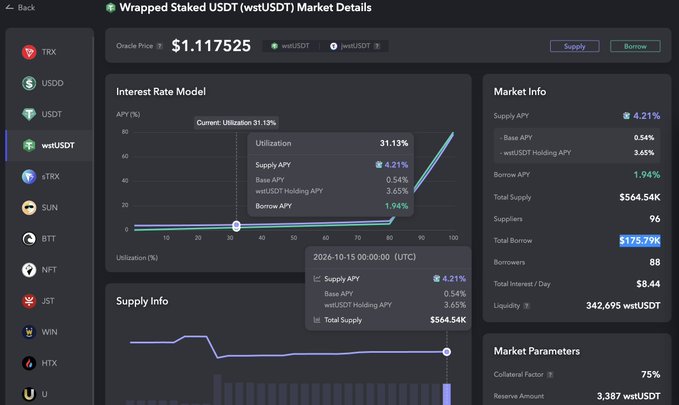Image resolution: width=679 pixels, height=405 pixels.
Task: Click current utilization marker on interest rate chart
Action: point(236,226)
